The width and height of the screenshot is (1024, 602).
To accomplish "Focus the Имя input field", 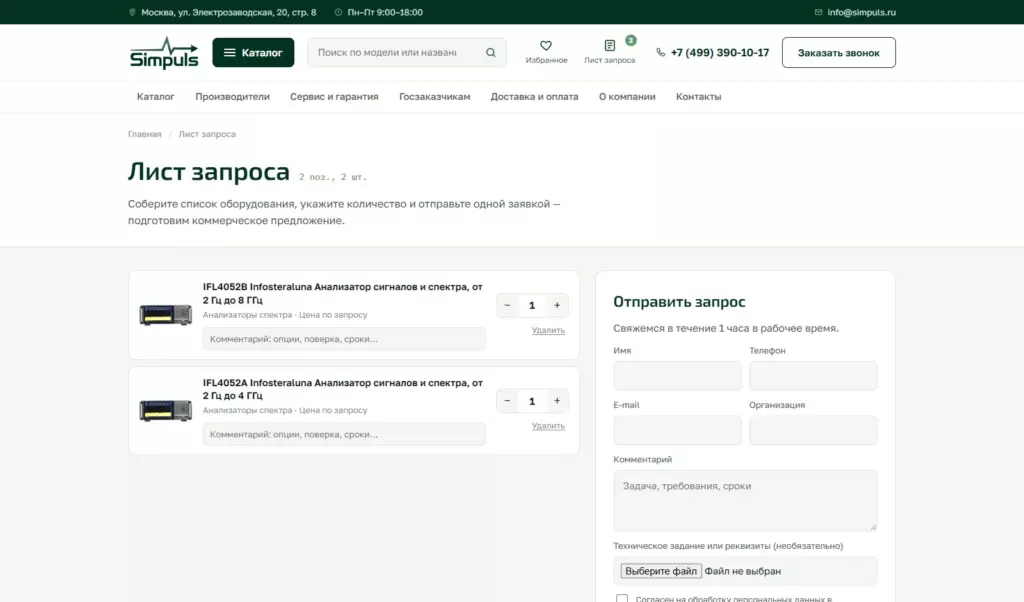I will (677, 376).
